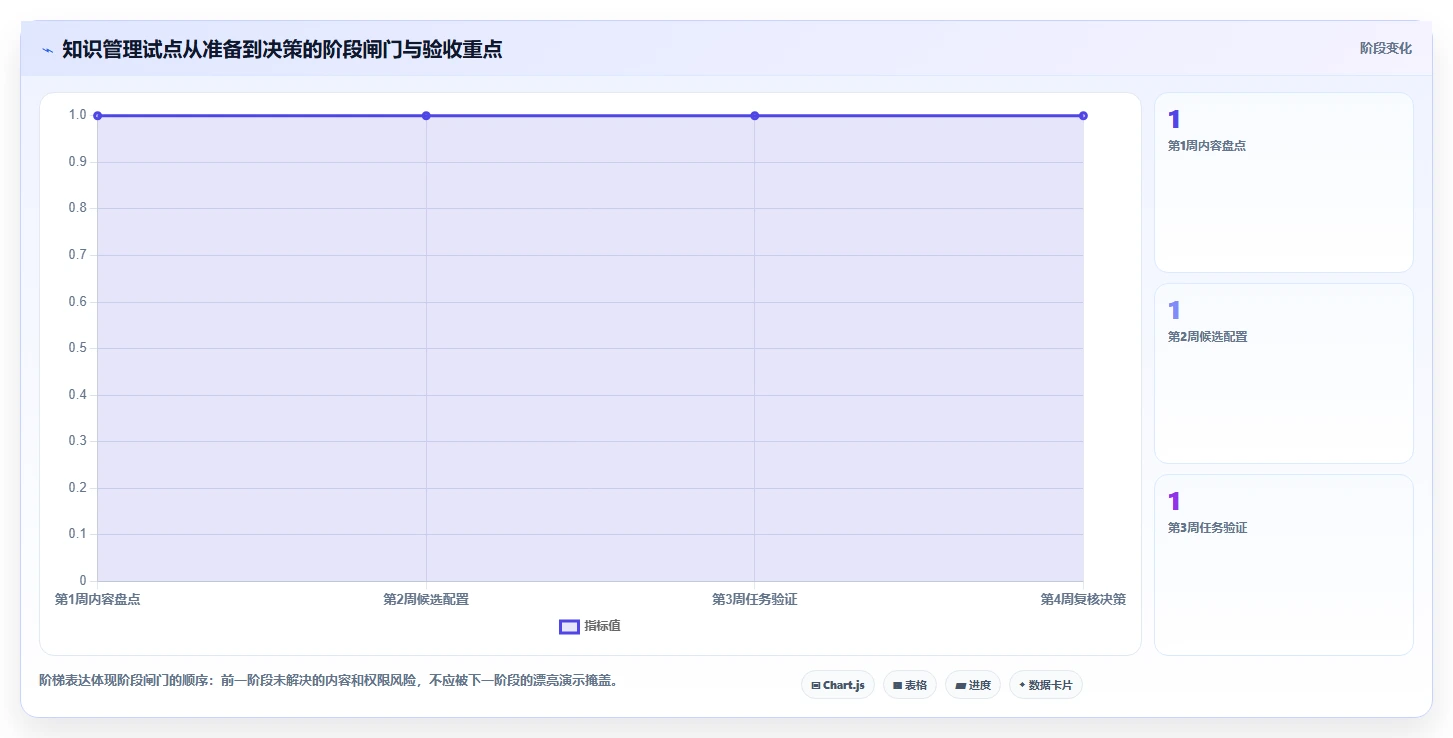Click x-axis label 第3周任务验证
This screenshot has height=738, width=1453.
[755, 600]
